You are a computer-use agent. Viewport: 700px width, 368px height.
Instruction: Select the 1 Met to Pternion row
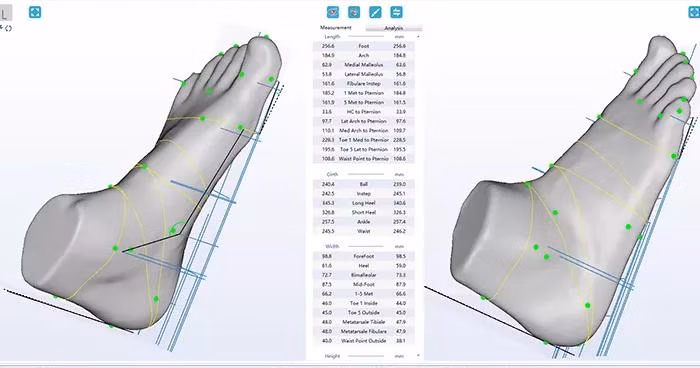click(363, 93)
